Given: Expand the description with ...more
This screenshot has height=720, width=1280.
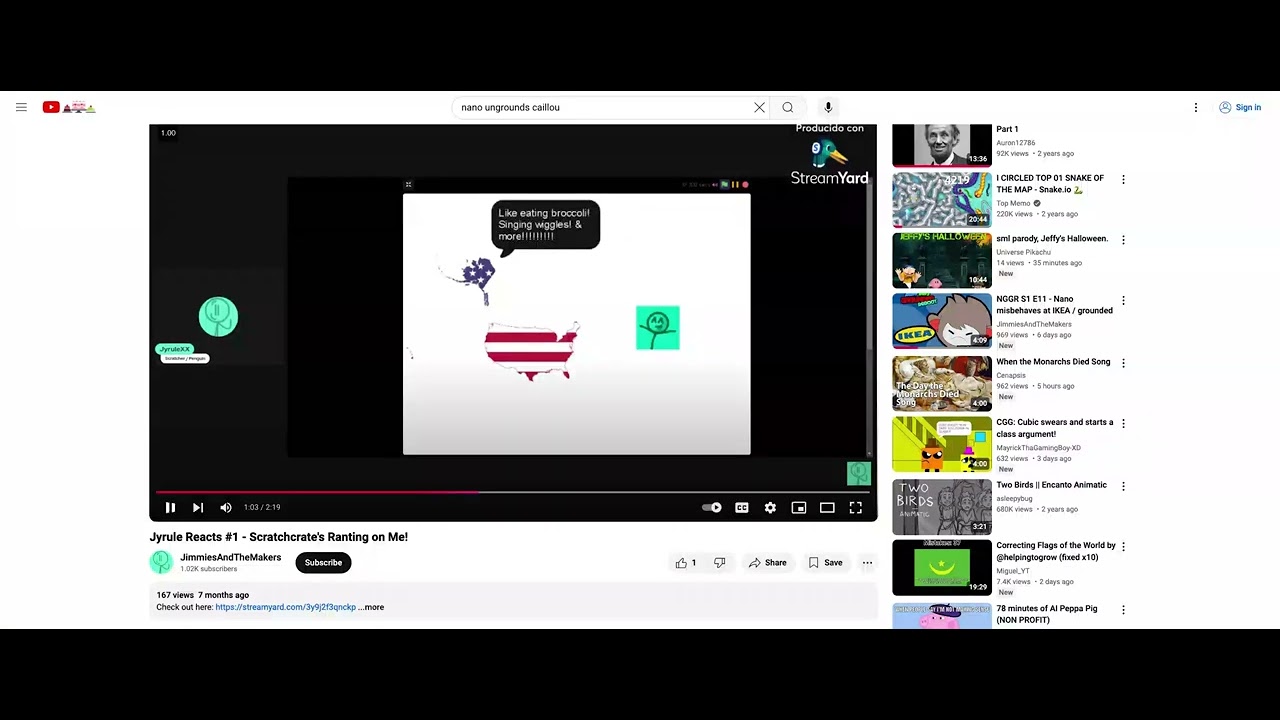Looking at the screenshot, I should click(371, 607).
